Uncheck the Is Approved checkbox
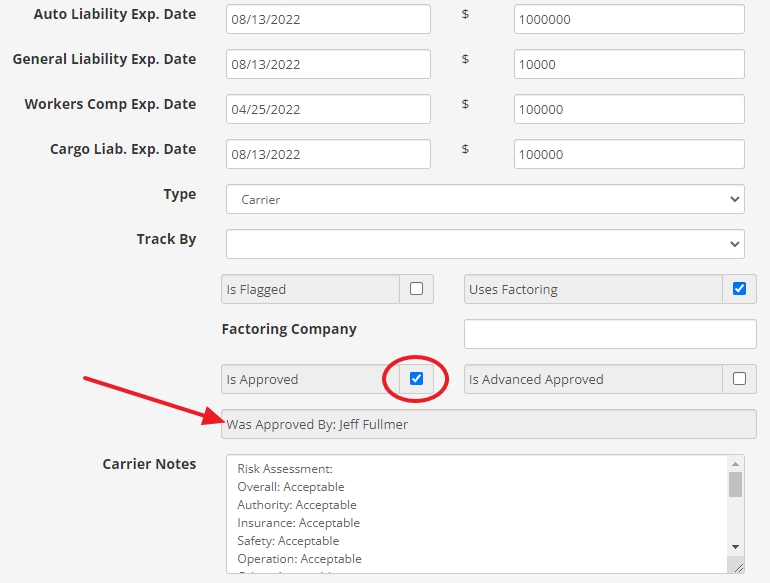This screenshot has width=770, height=583. point(416,379)
